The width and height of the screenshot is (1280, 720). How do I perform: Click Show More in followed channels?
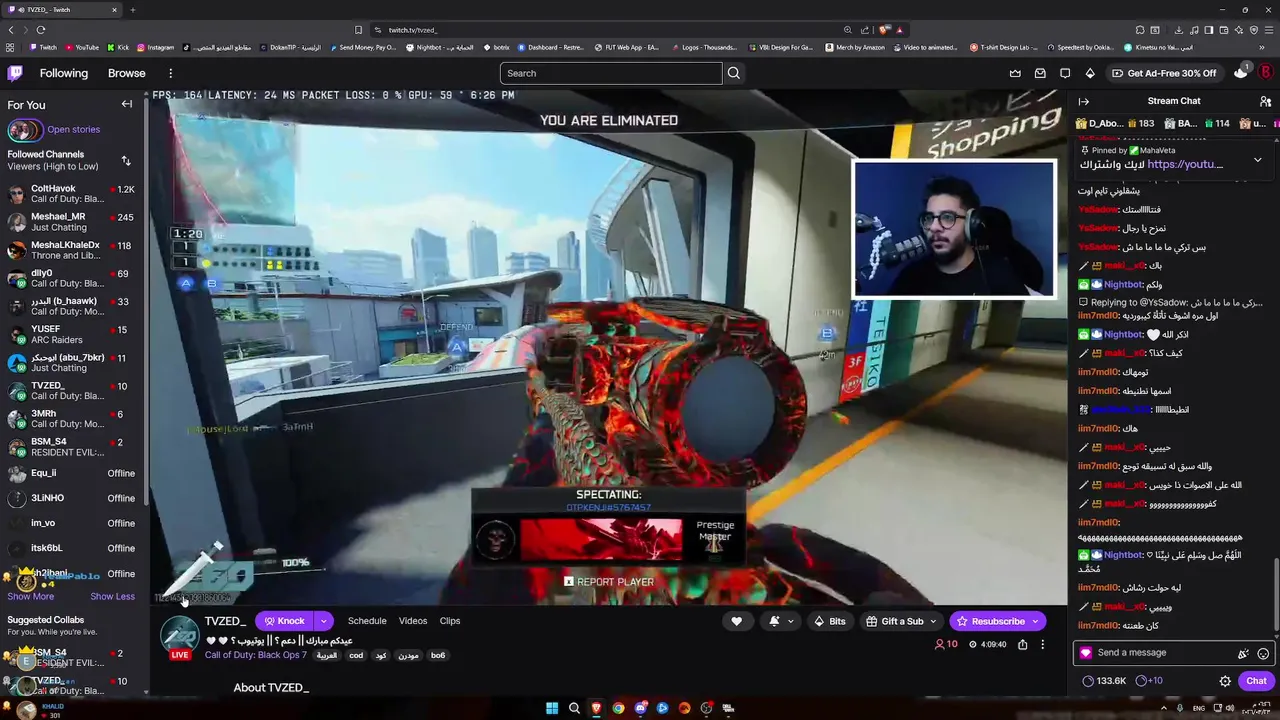coord(31,596)
